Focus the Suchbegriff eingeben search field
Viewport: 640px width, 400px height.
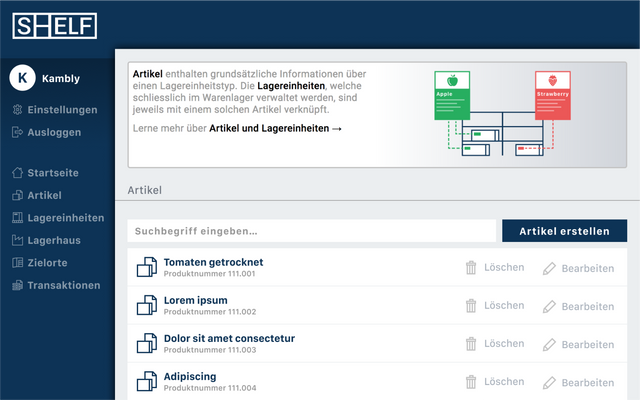312,231
